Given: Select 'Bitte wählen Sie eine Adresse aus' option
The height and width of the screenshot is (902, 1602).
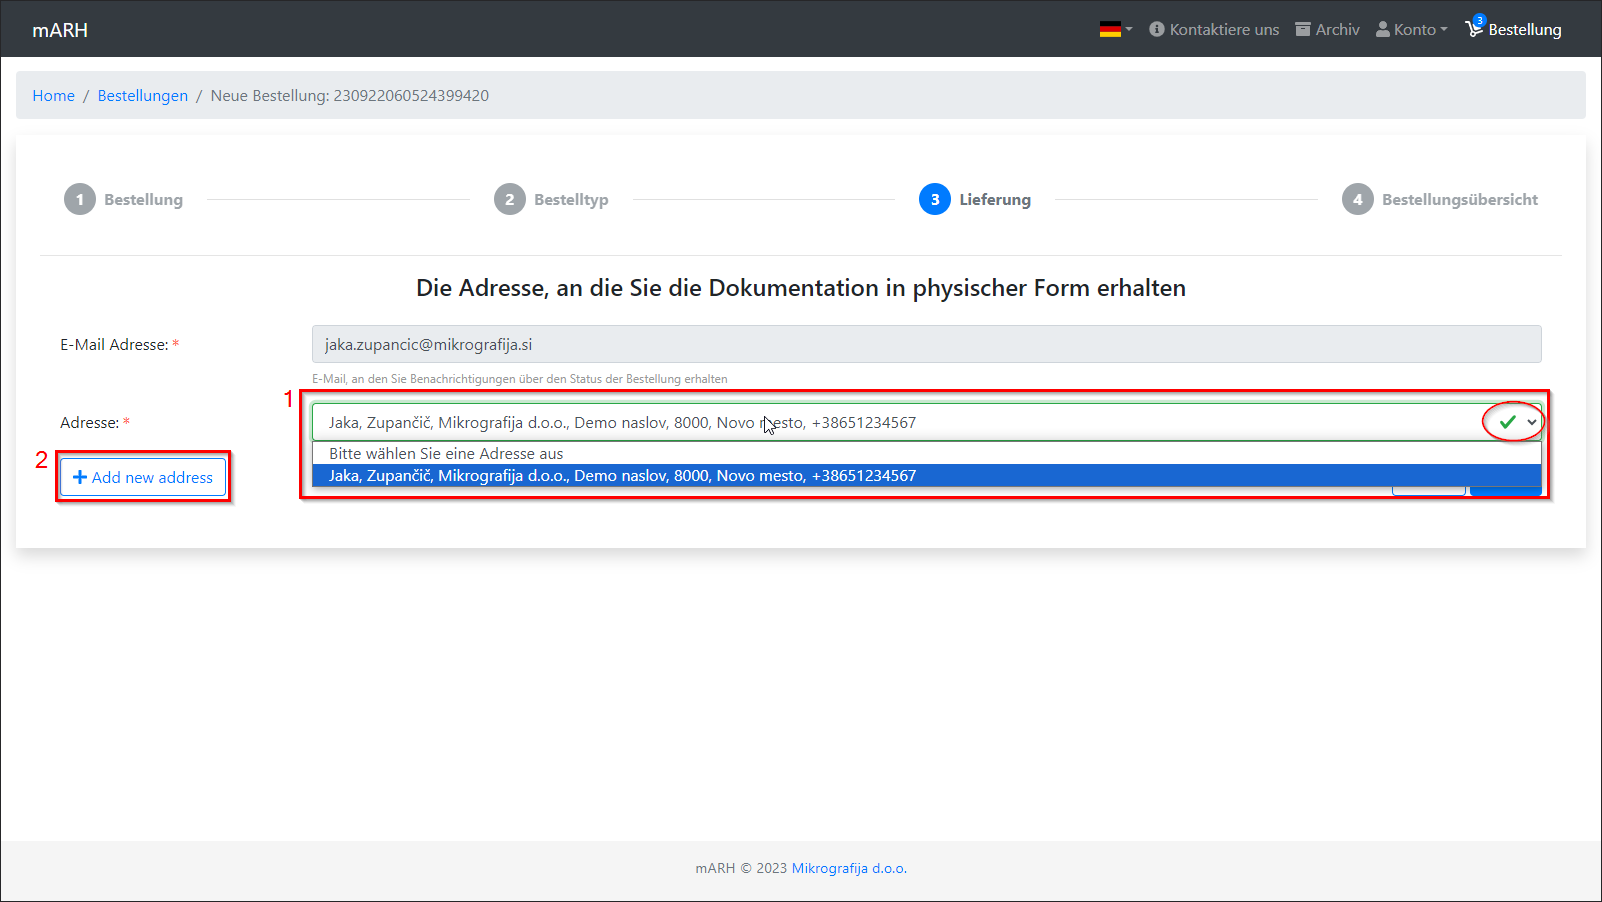Looking at the screenshot, I should tap(446, 454).
